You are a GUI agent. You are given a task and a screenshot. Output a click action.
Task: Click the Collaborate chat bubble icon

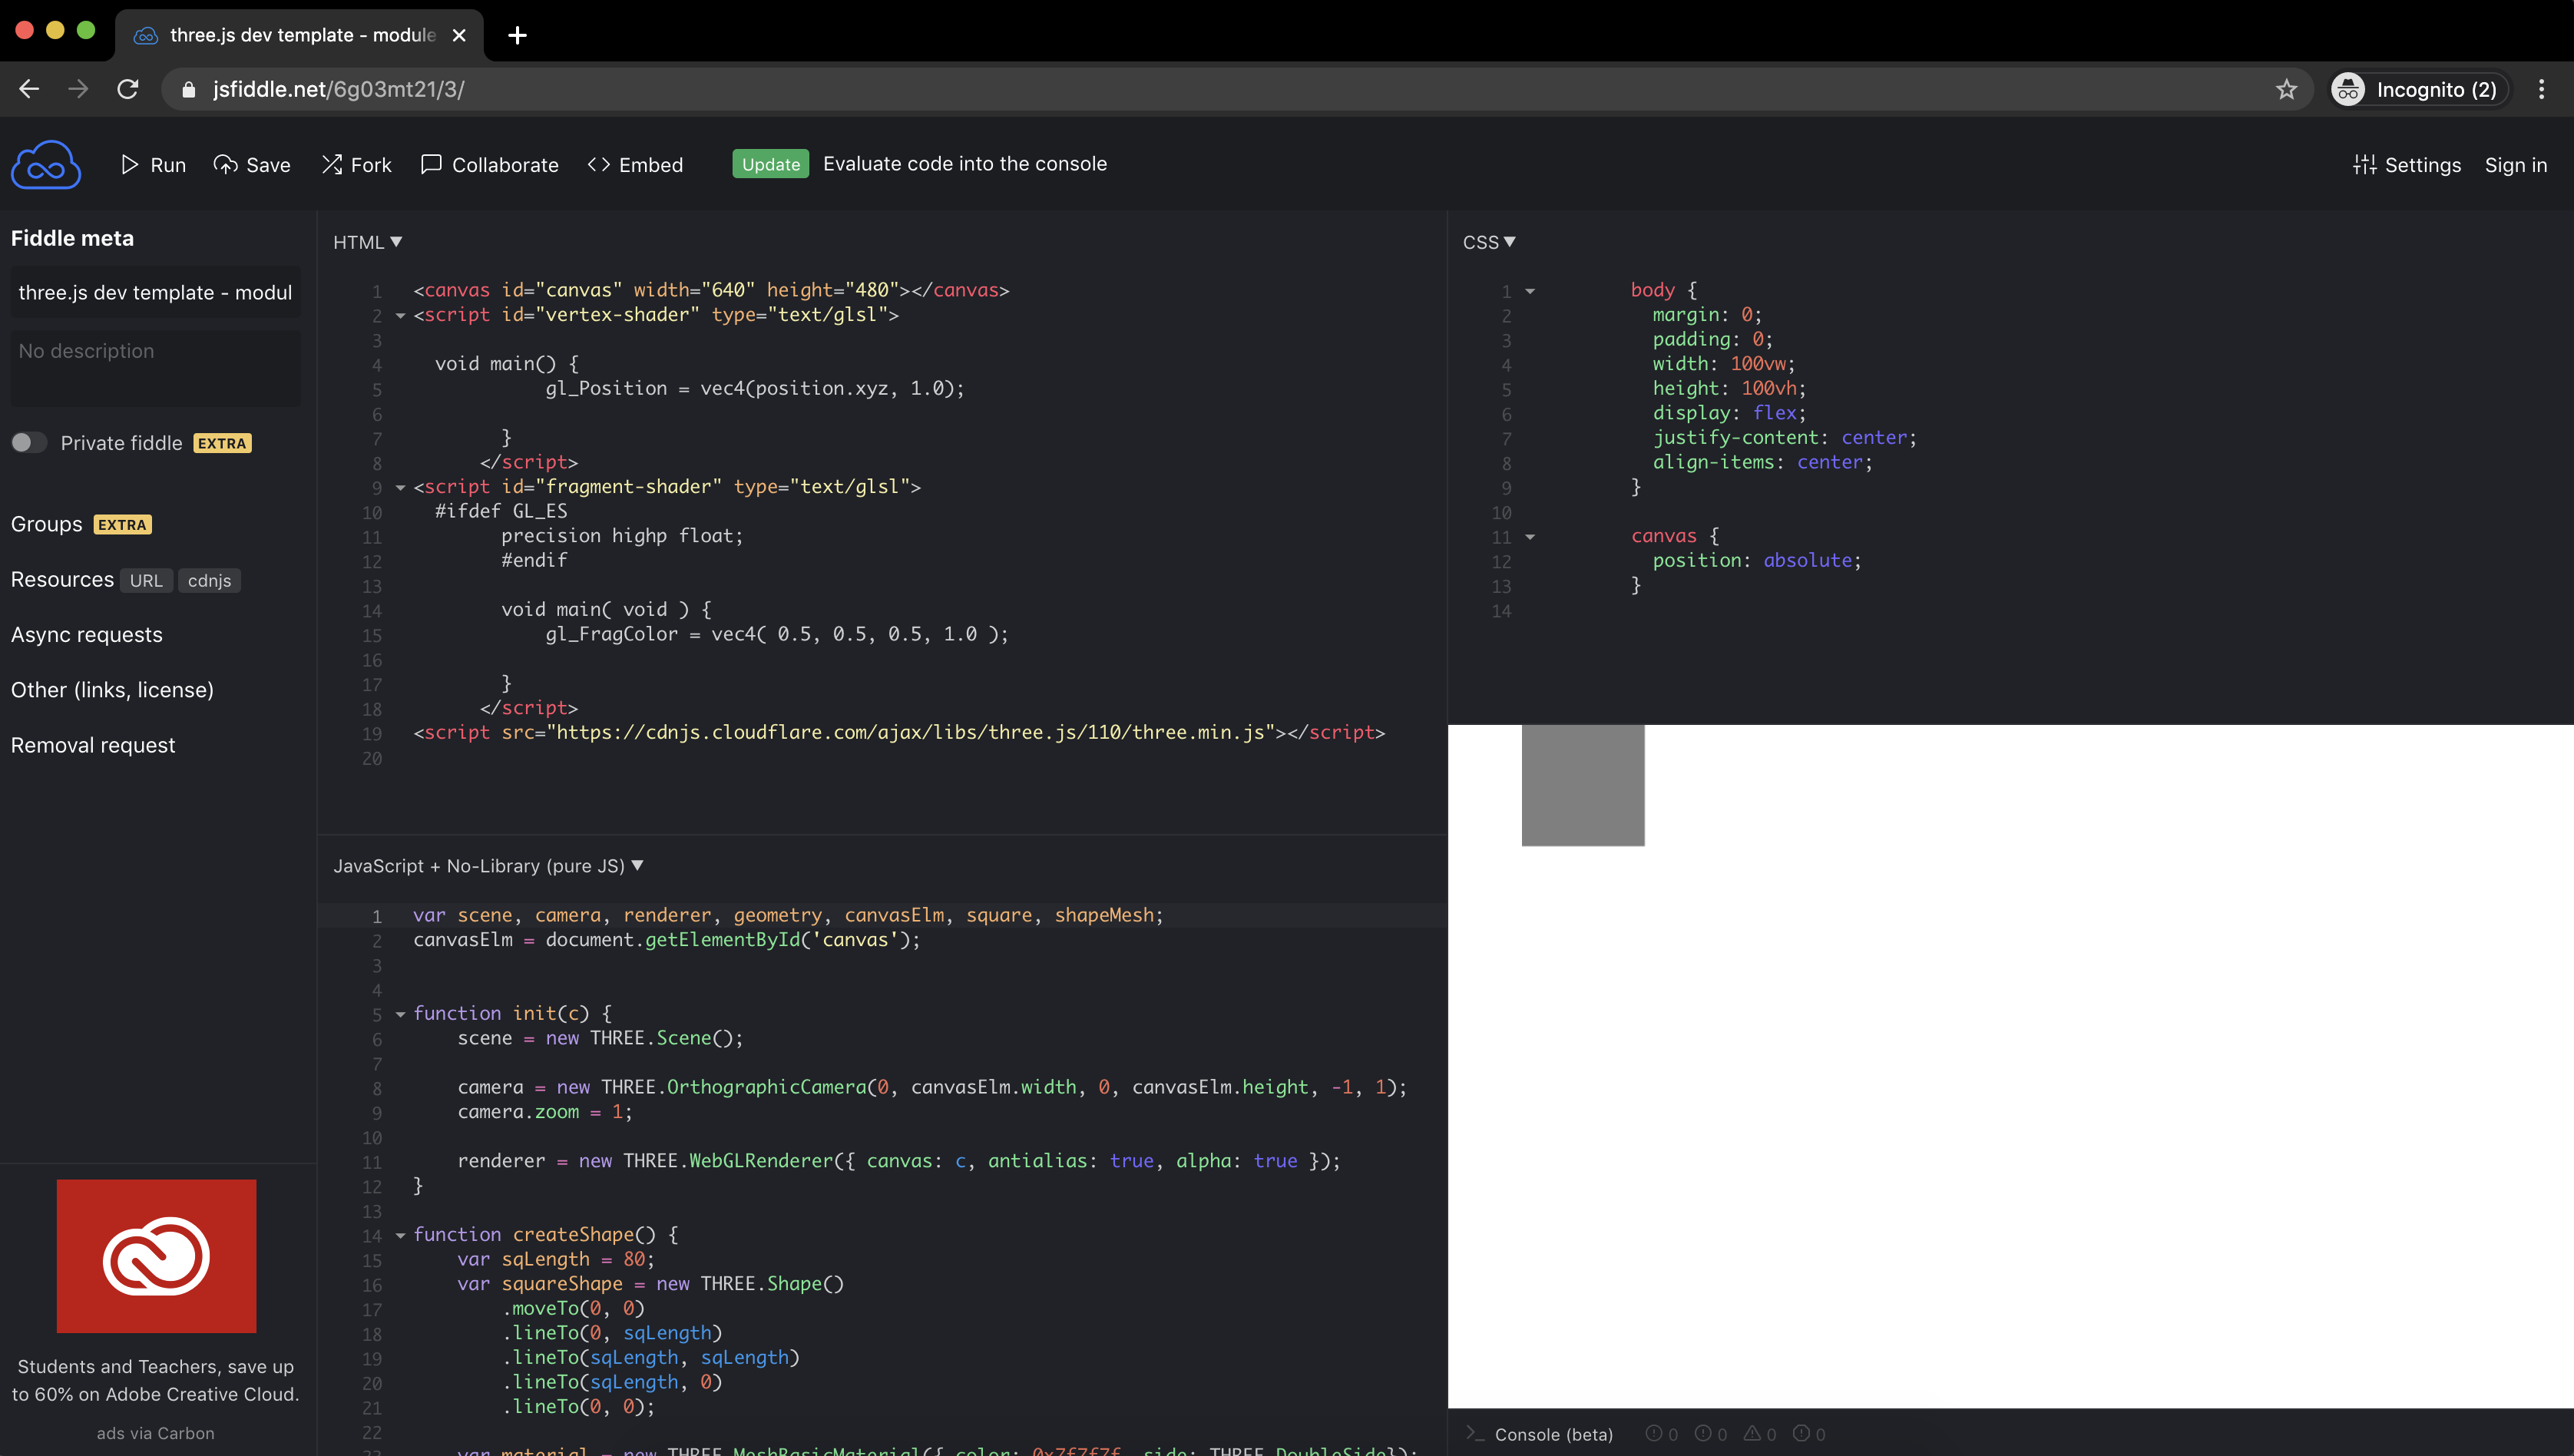(x=431, y=165)
